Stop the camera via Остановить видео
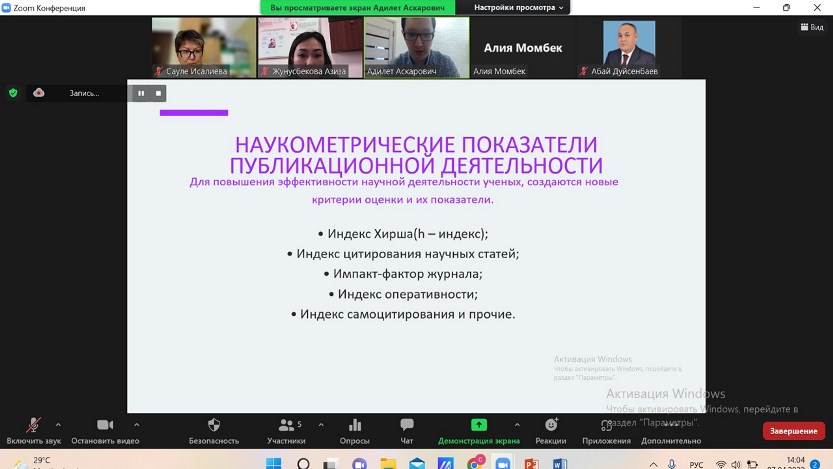833x469 pixels. coord(105,426)
